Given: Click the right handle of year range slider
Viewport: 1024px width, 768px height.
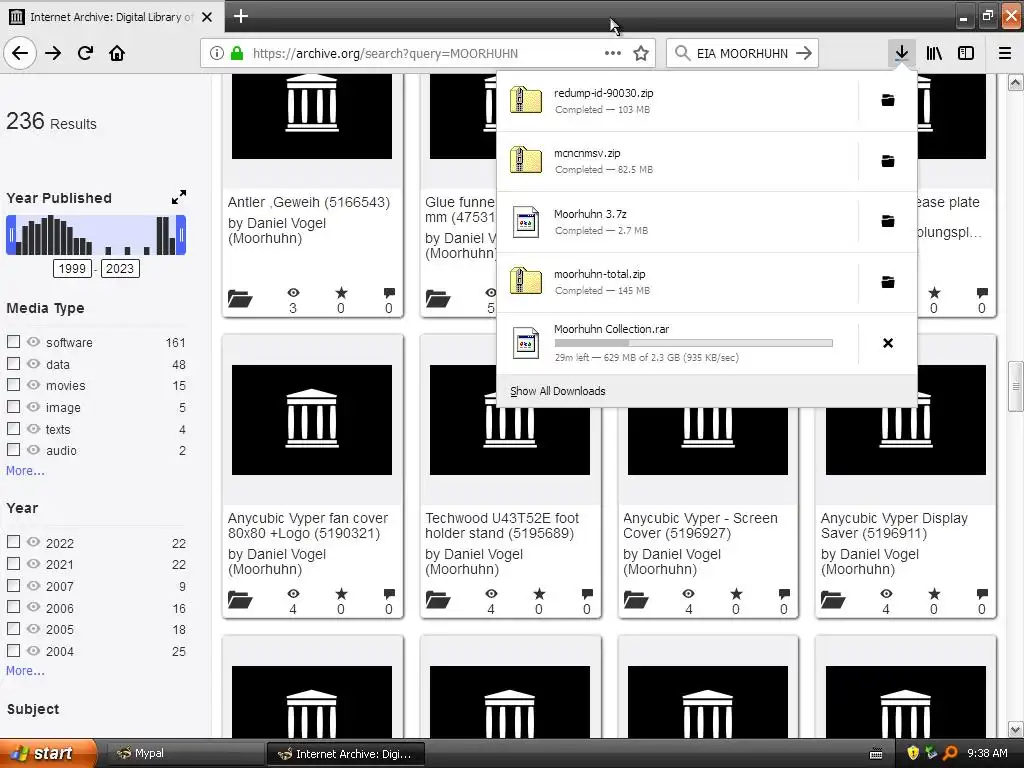Looking at the screenshot, I should [x=182, y=235].
